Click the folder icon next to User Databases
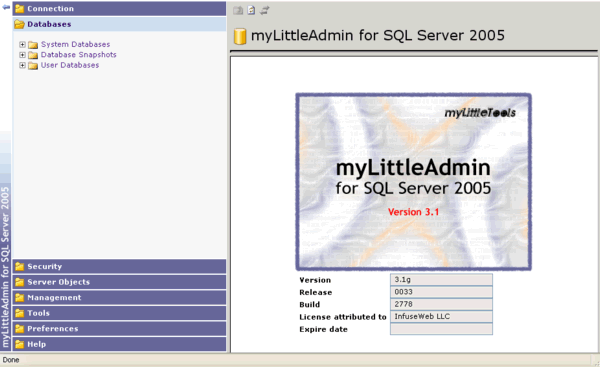The height and width of the screenshot is (367, 600). click(33, 65)
